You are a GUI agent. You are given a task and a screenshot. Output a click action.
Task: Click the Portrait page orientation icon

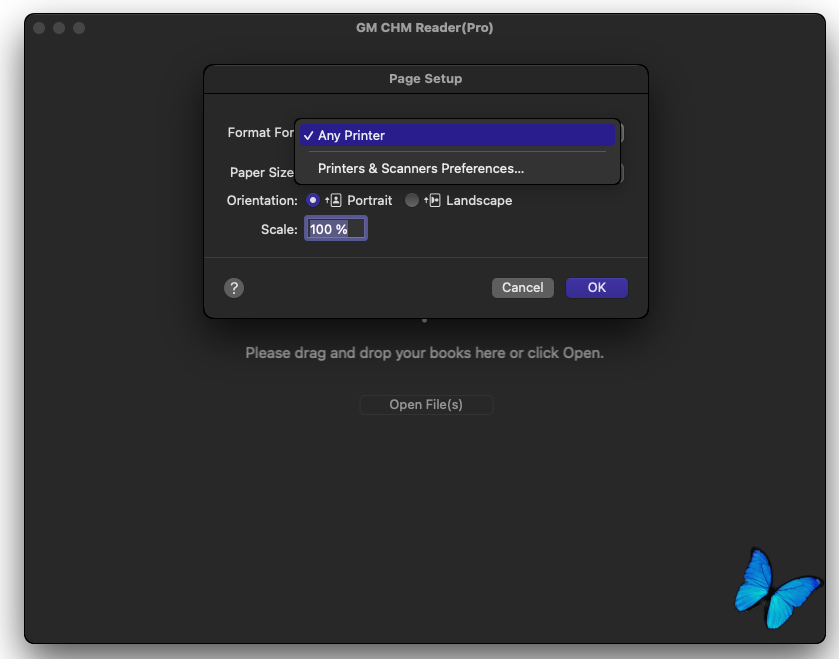[x=333, y=201]
